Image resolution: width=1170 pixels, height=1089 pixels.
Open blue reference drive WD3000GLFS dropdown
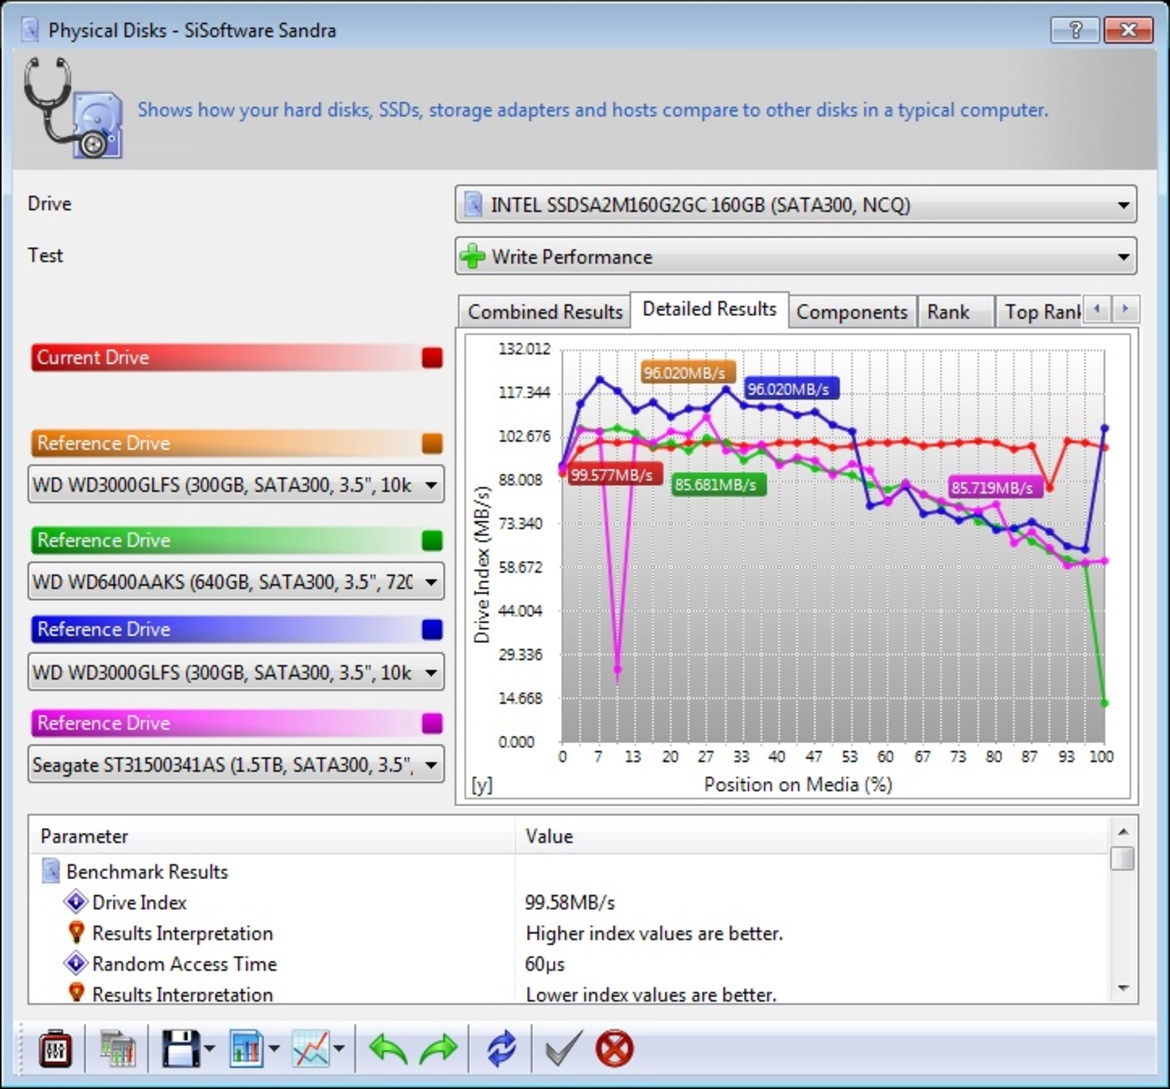click(236, 673)
